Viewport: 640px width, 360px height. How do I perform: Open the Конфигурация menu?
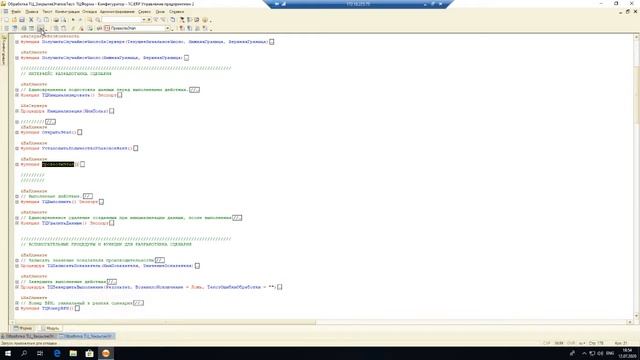coord(67,12)
